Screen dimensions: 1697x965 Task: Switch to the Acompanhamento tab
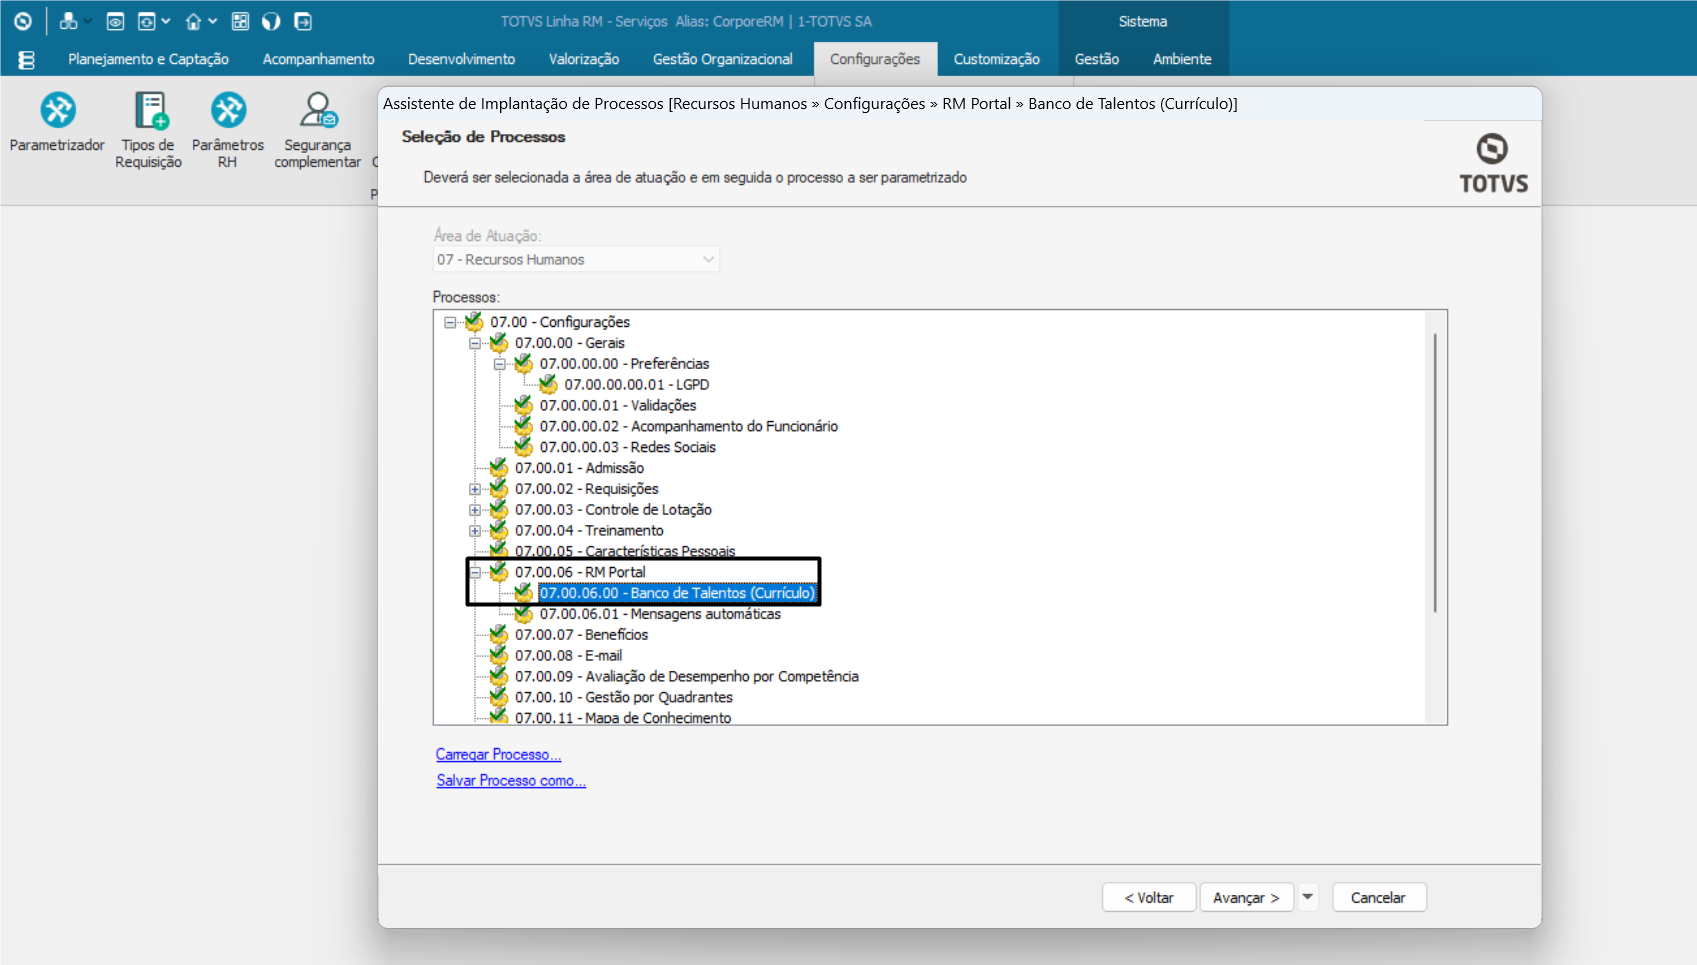pos(318,59)
